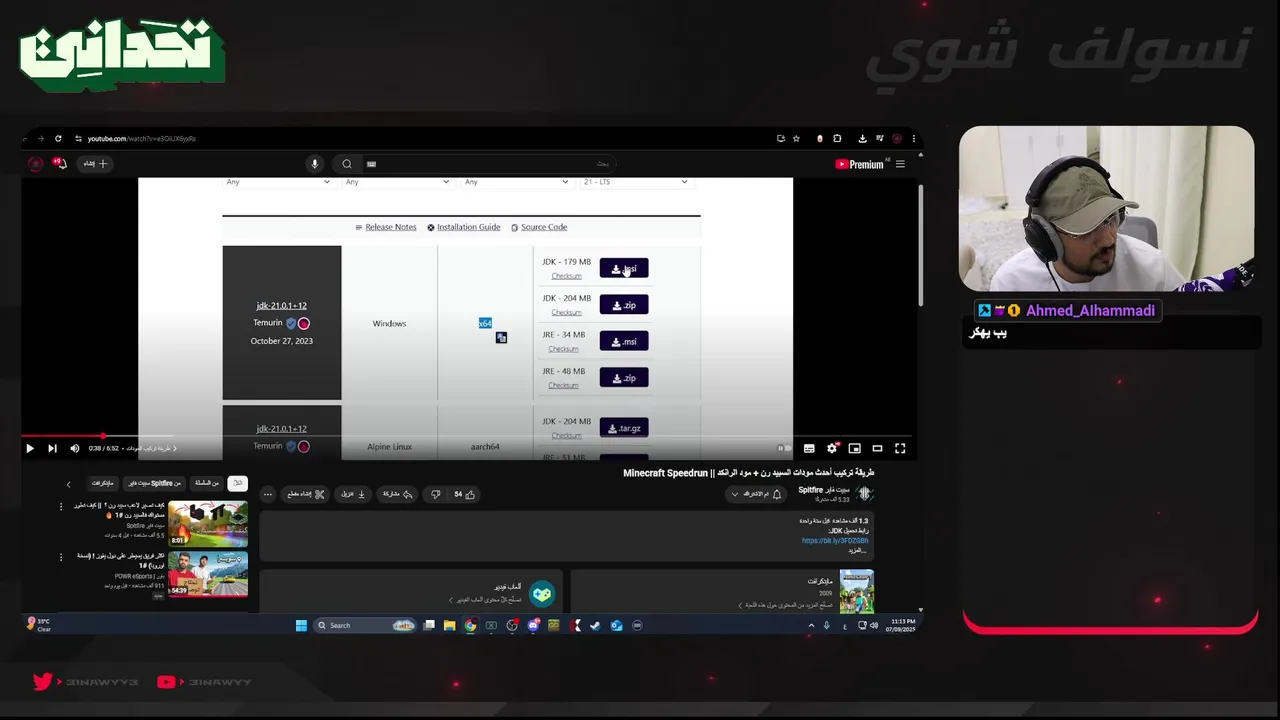This screenshot has height=720, width=1280.
Task: Open YouTube notifications bell
Action: point(60,163)
